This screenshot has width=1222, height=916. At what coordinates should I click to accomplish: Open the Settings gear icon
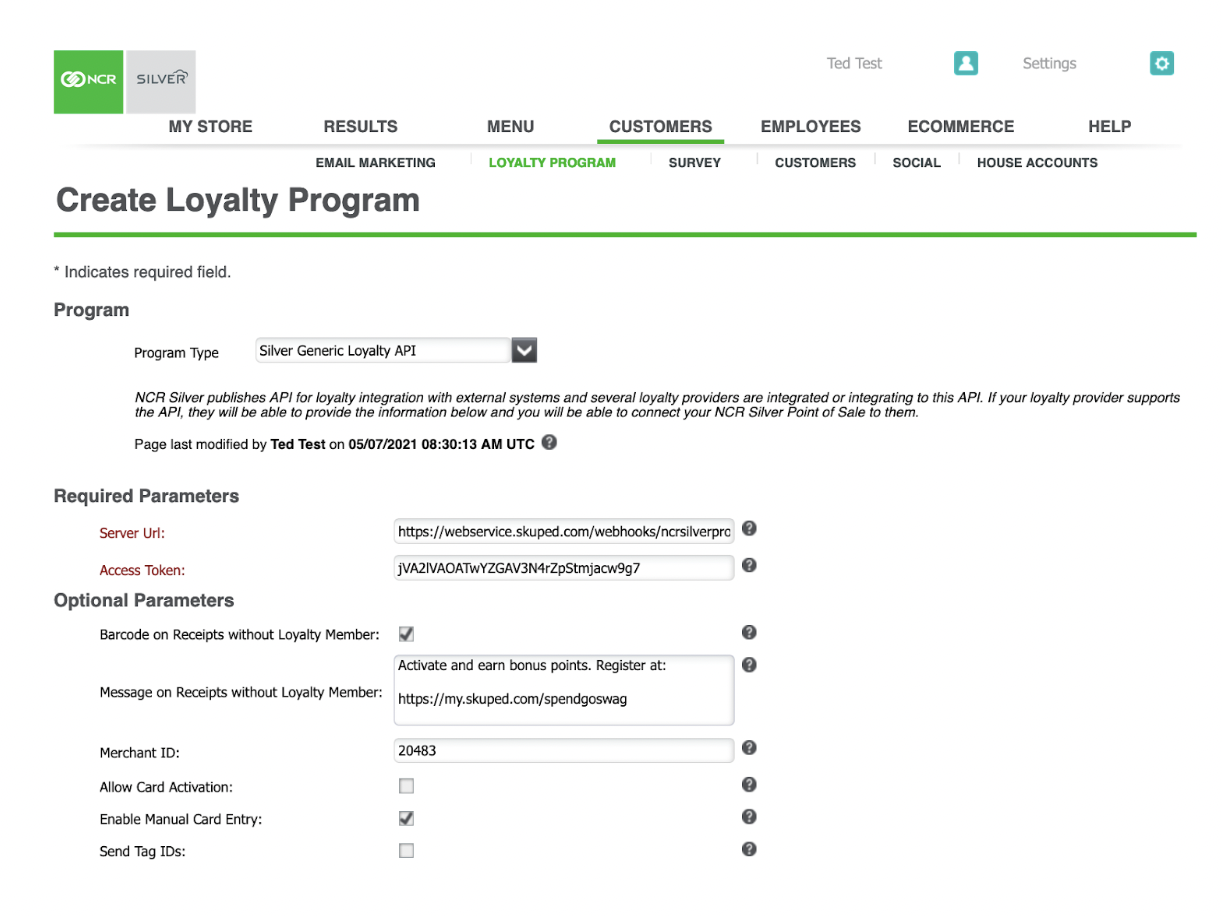(1161, 63)
